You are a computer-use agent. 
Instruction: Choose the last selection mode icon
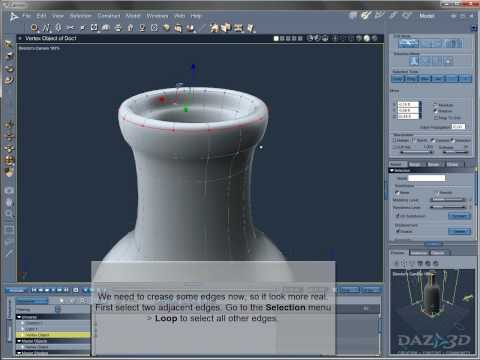(448, 61)
